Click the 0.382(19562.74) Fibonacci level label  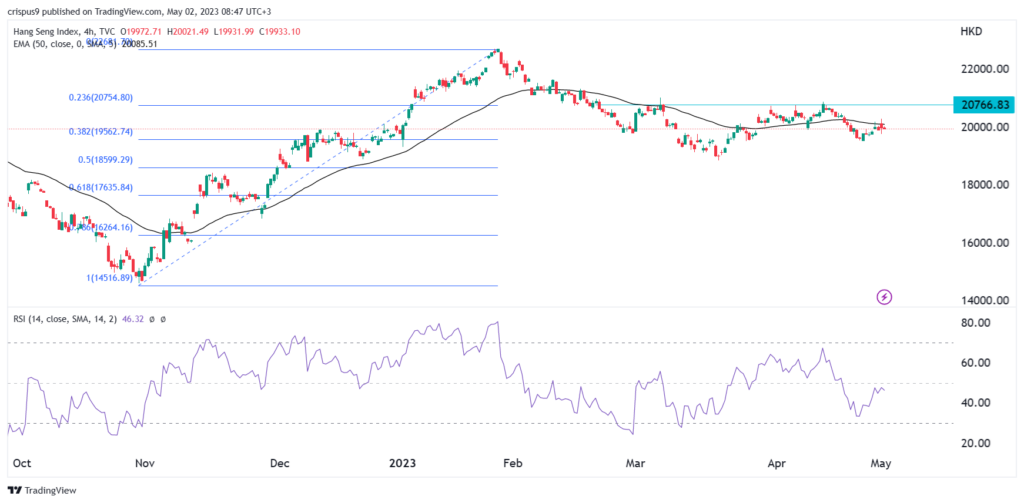click(x=101, y=131)
